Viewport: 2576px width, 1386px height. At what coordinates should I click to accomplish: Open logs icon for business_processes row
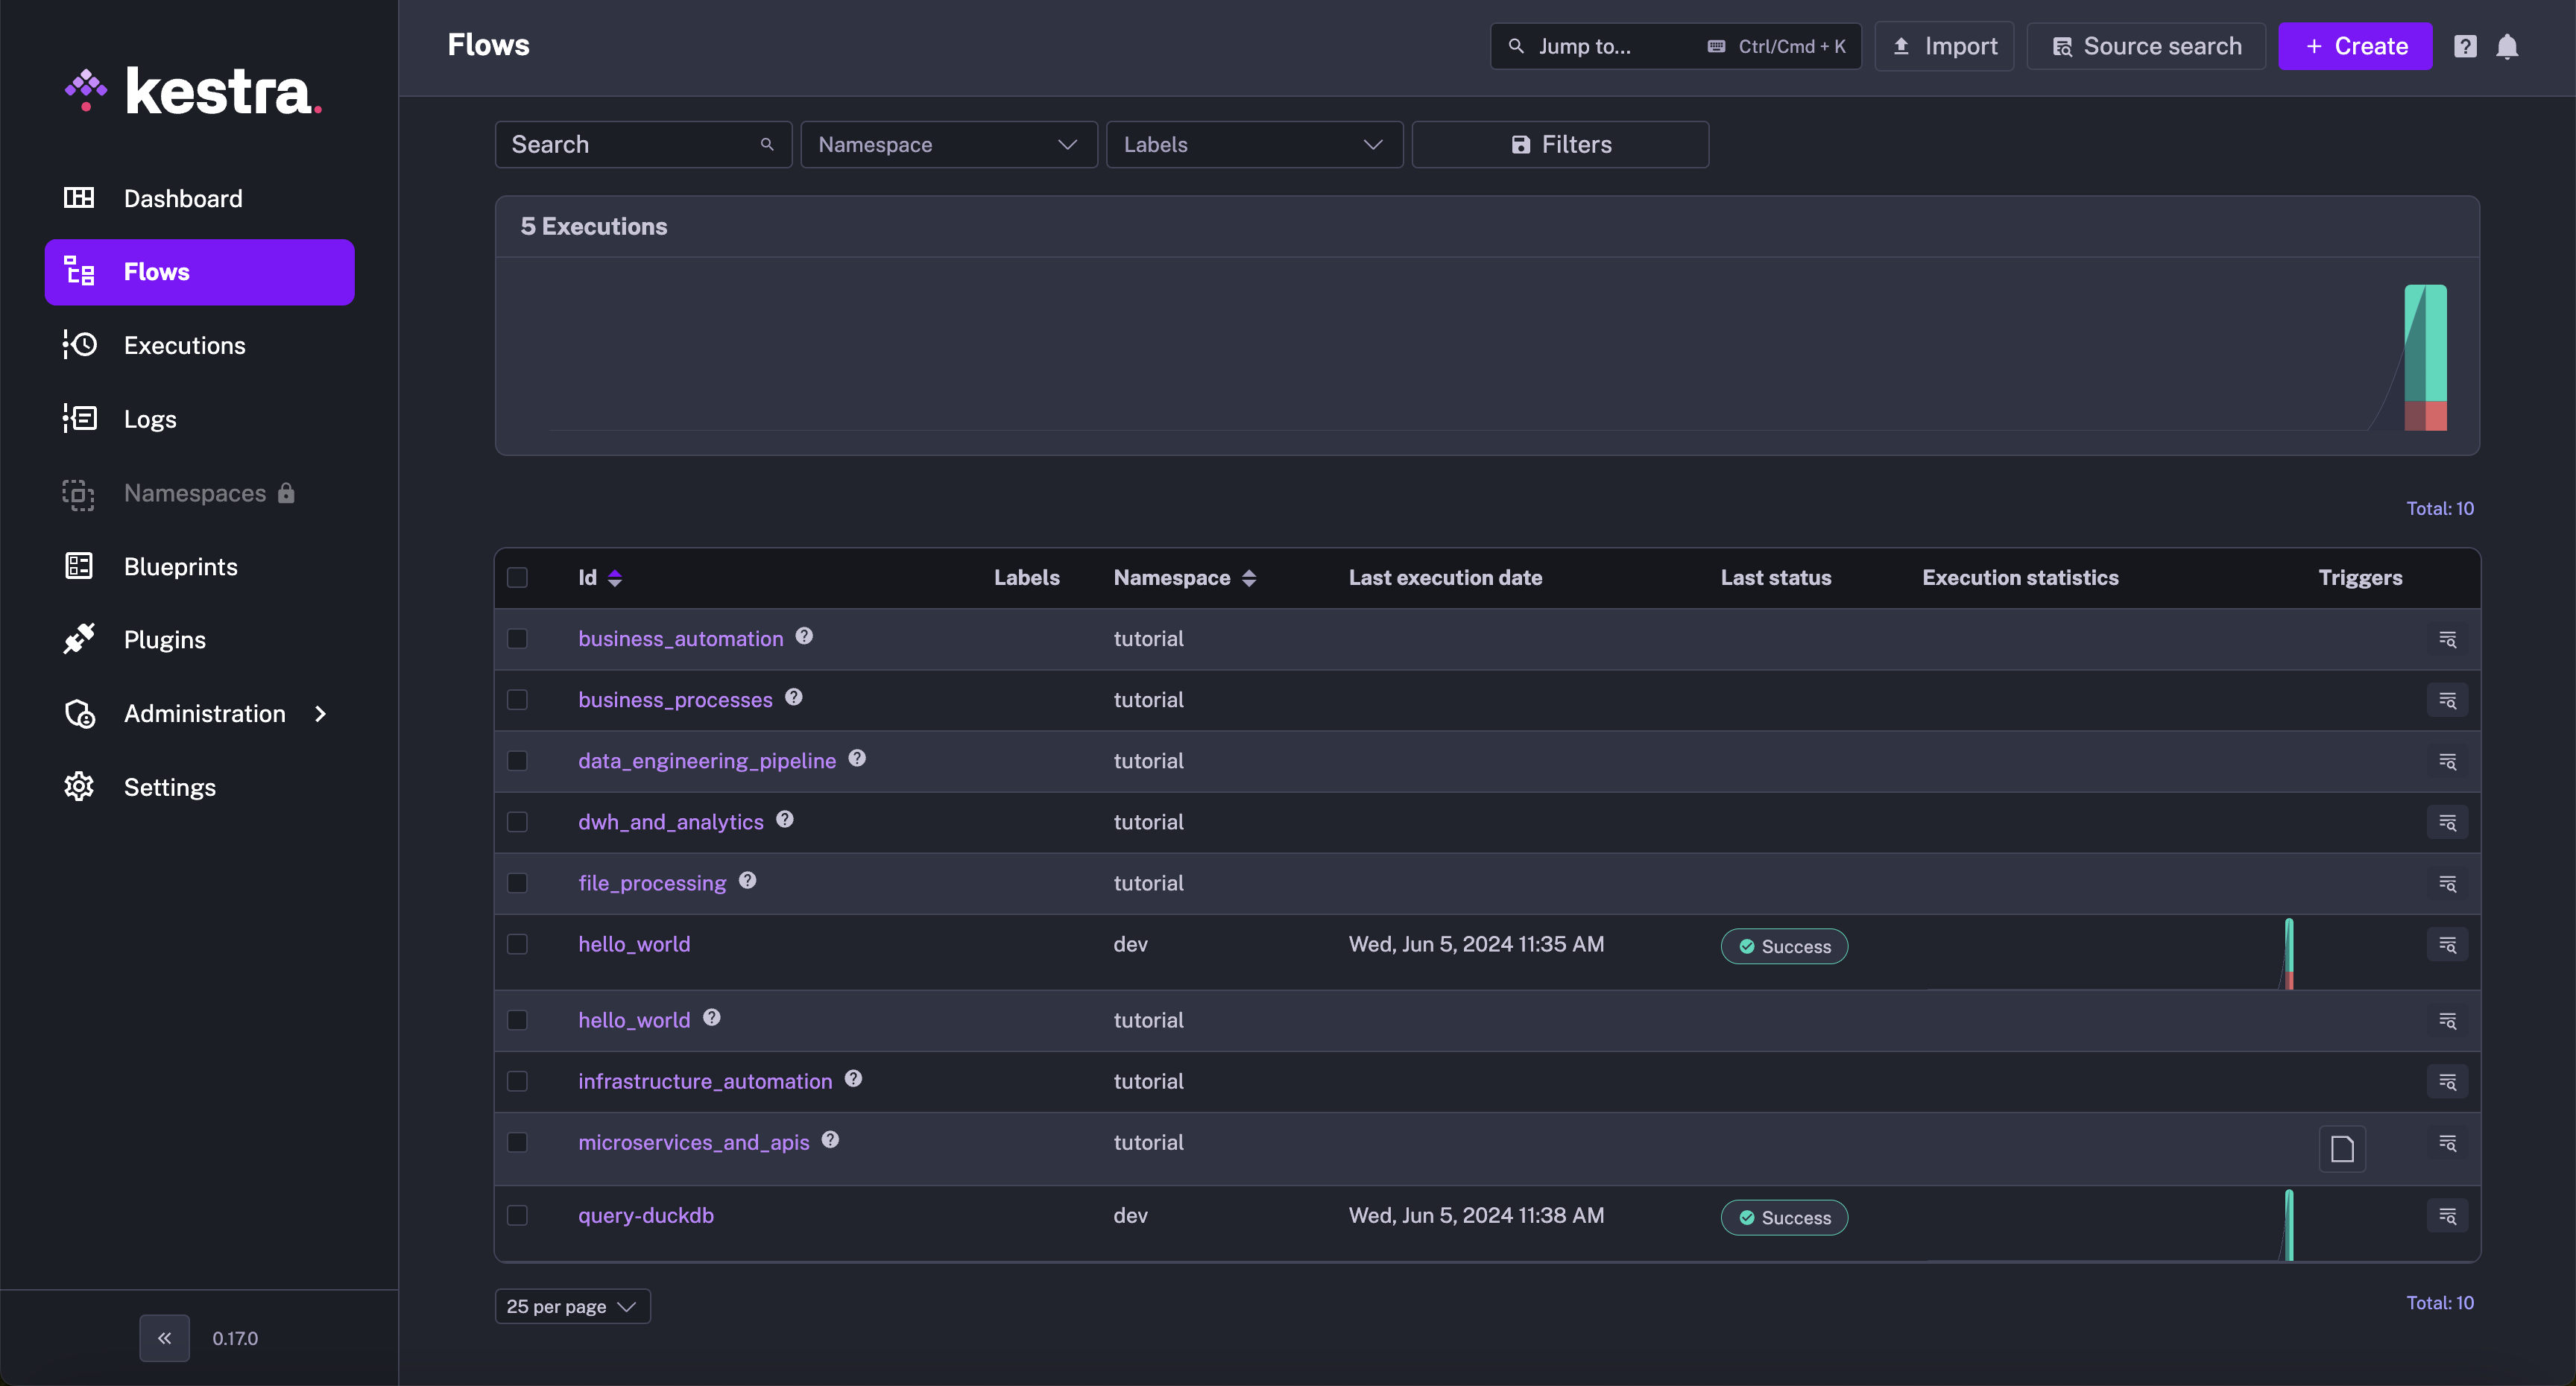tap(2447, 700)
